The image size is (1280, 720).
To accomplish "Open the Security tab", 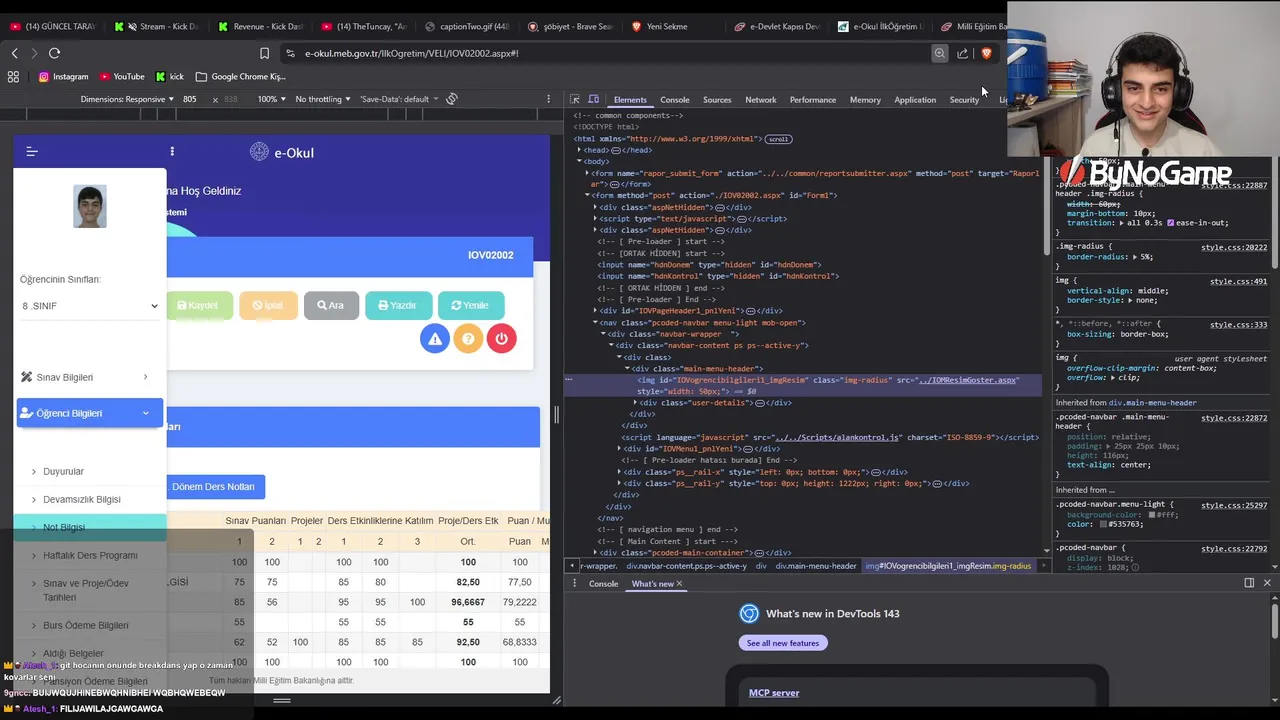I will point(964,100).
